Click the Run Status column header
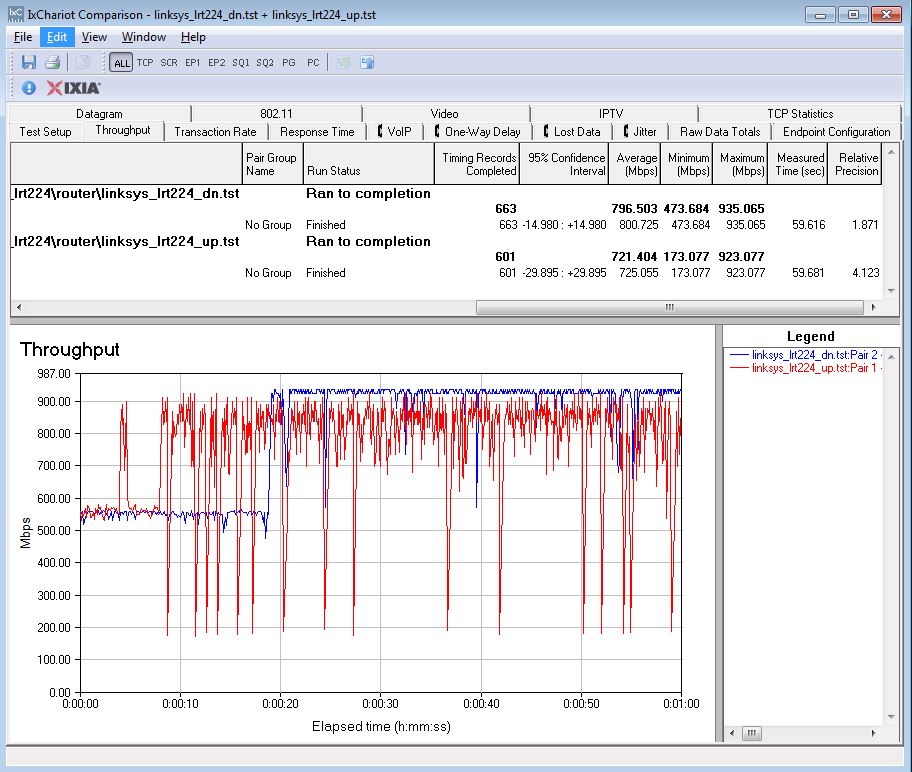The image size is (912, 772). [x=368, y=164]
